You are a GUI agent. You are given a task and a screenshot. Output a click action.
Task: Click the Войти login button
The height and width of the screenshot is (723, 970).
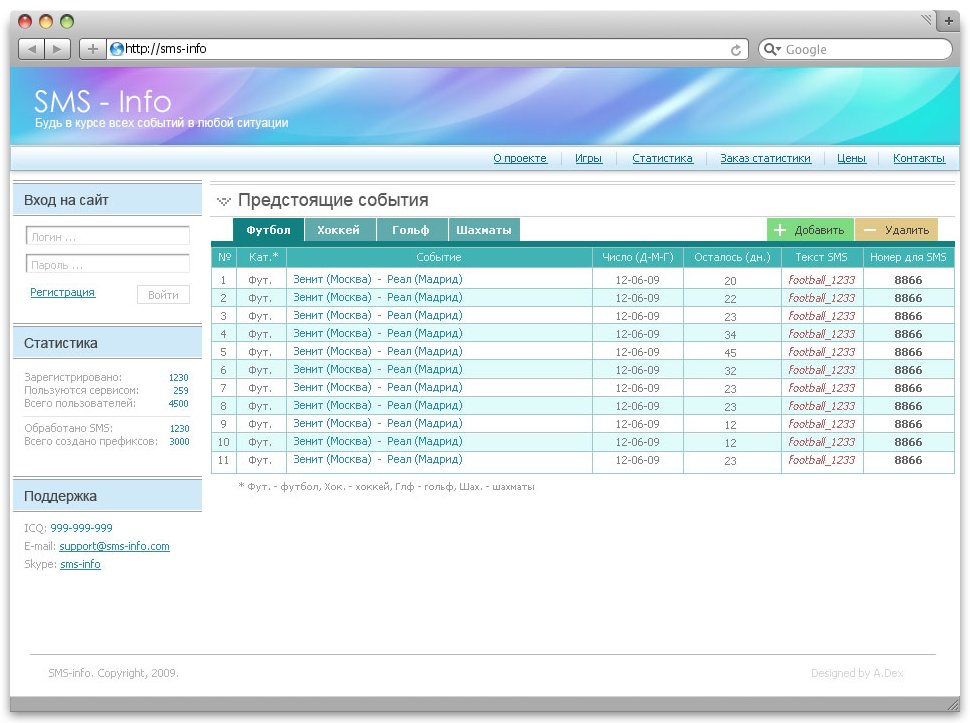tap(163, 295)
